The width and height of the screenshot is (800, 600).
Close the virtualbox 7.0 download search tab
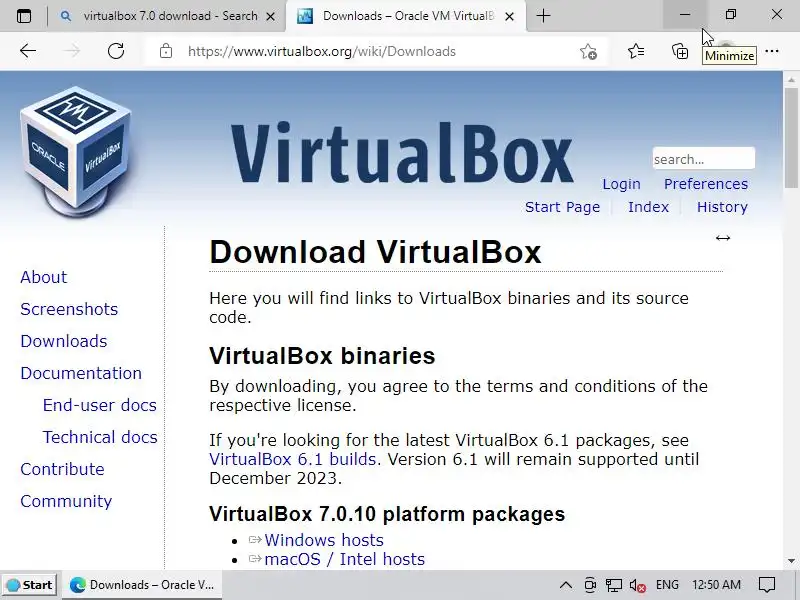(x=271, y=16)
